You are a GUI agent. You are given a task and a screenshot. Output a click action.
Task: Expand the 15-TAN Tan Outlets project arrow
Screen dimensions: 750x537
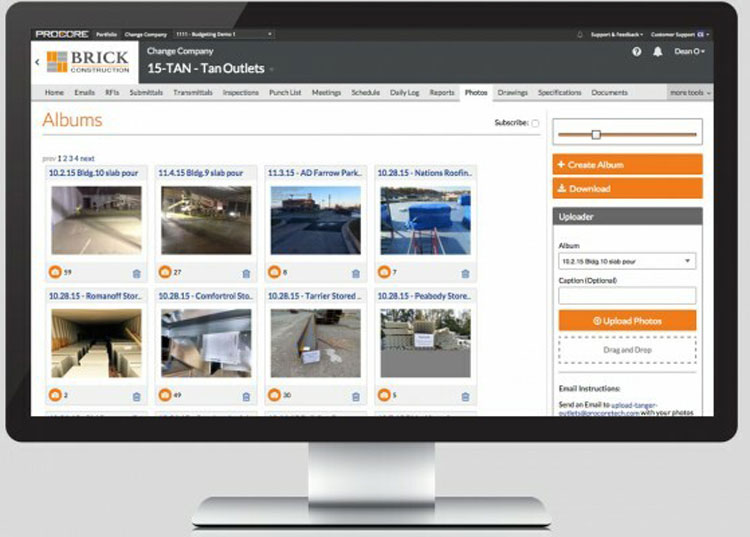tap(272, 69)
